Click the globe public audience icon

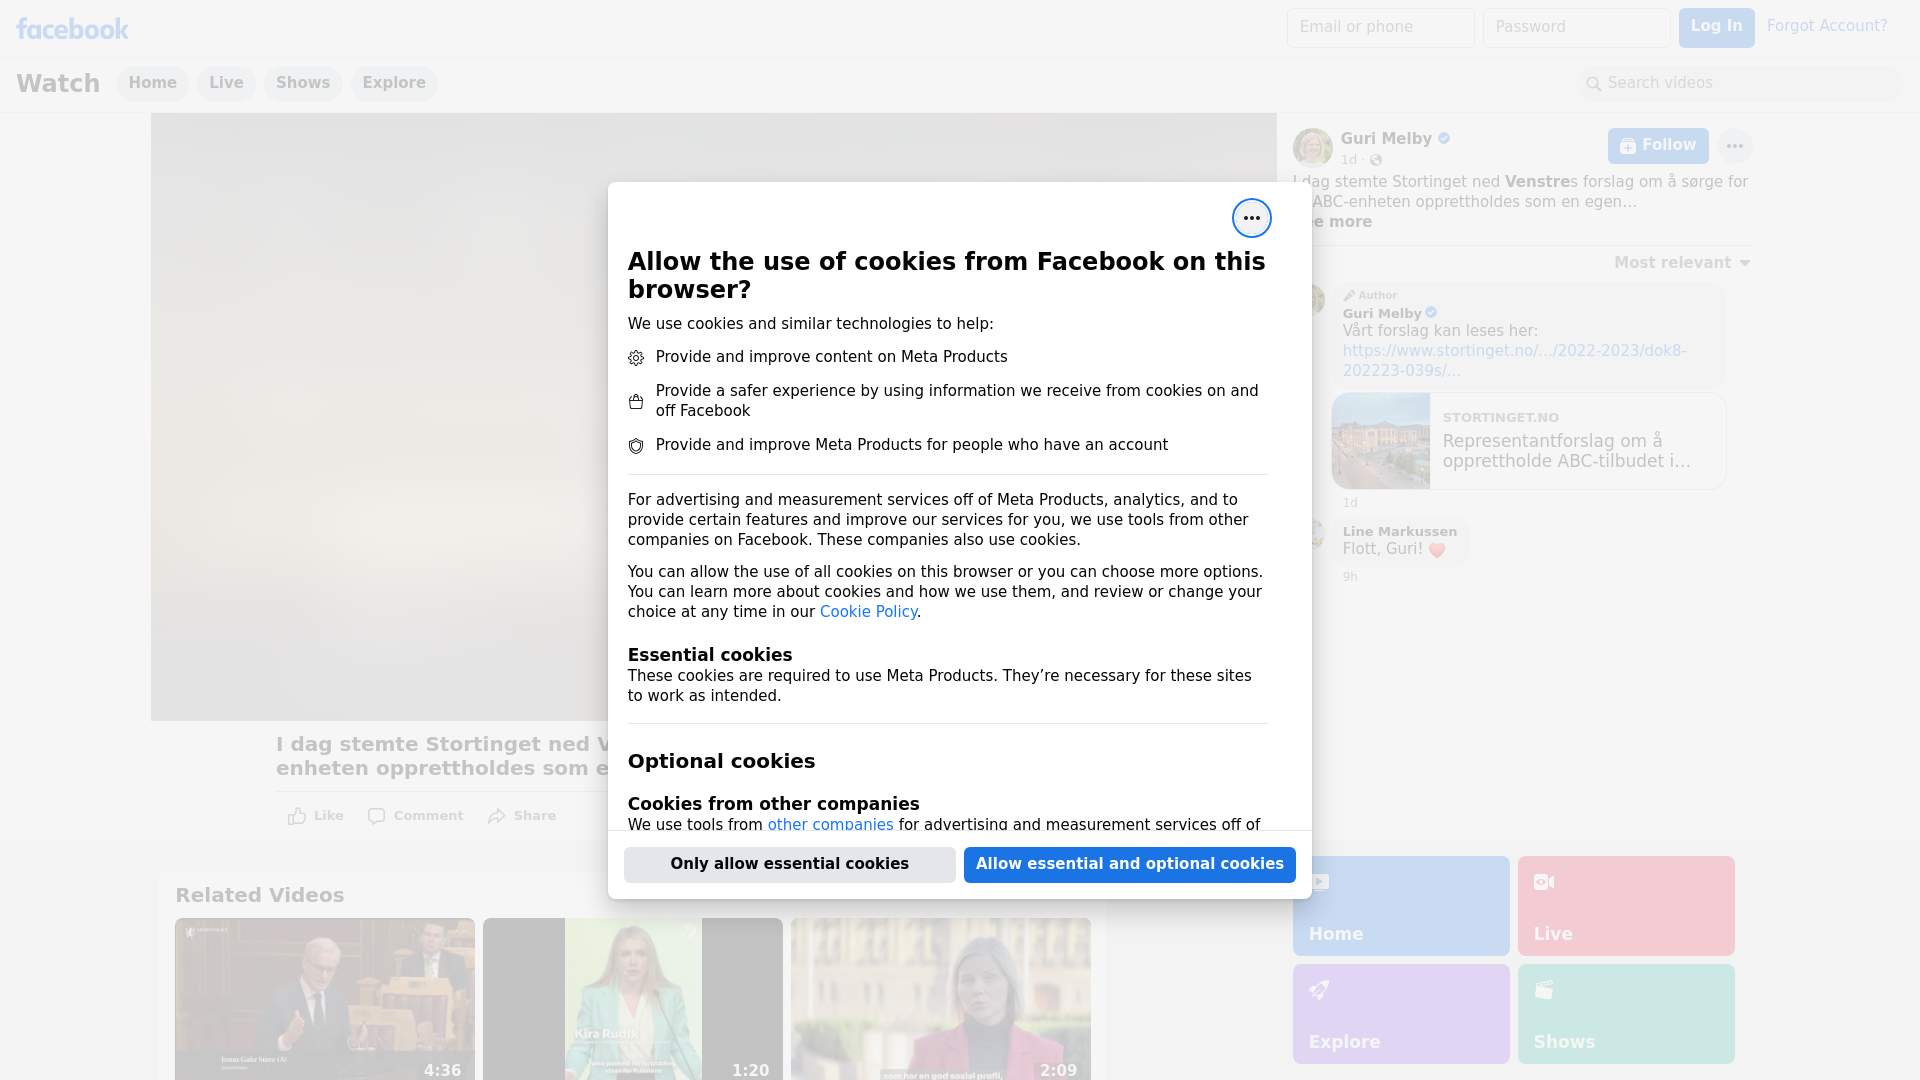coord(1376,160)
